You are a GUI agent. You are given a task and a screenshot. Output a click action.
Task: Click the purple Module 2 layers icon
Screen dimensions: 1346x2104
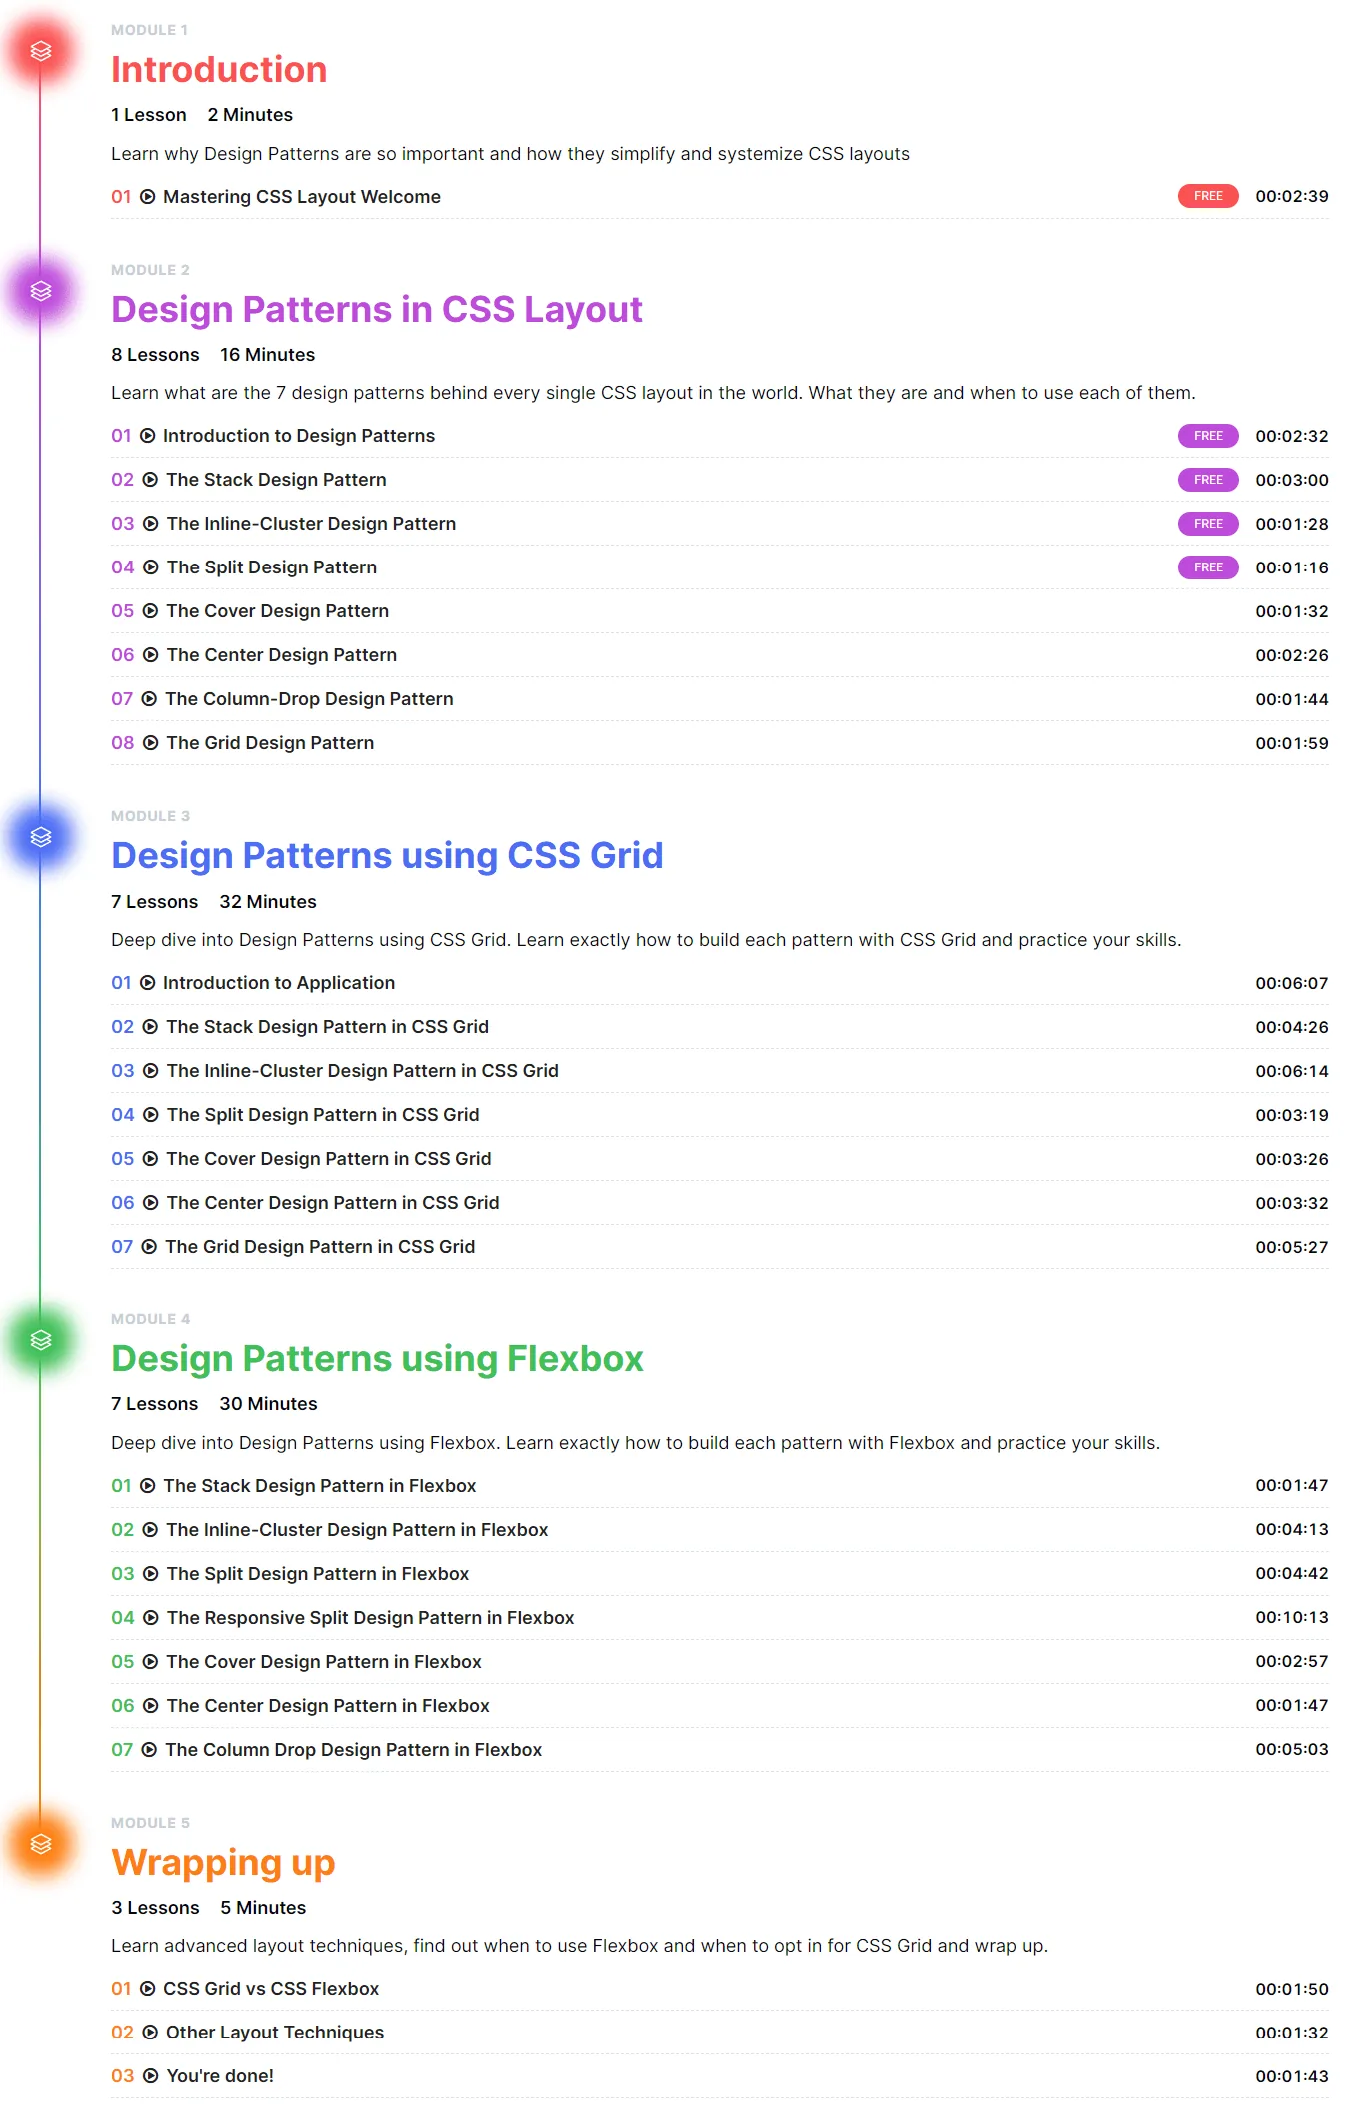pyautogui.click(x=41, y=291)
